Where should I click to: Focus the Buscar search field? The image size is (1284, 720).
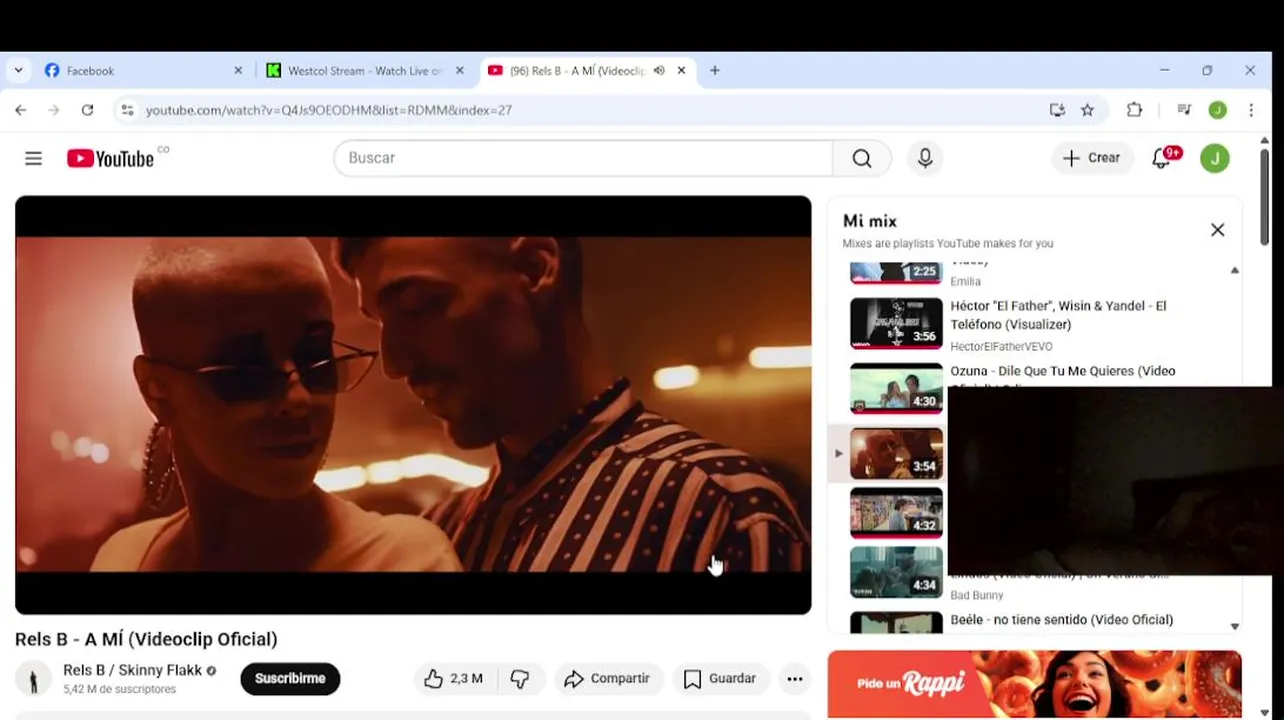click(583, 158)
